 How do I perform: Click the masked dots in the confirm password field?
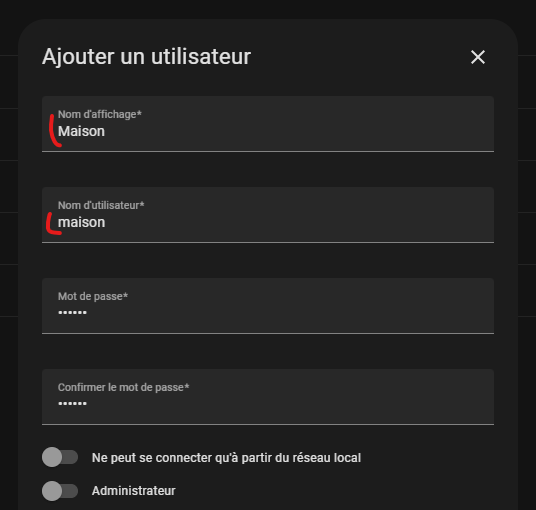(x=72, y=403)
